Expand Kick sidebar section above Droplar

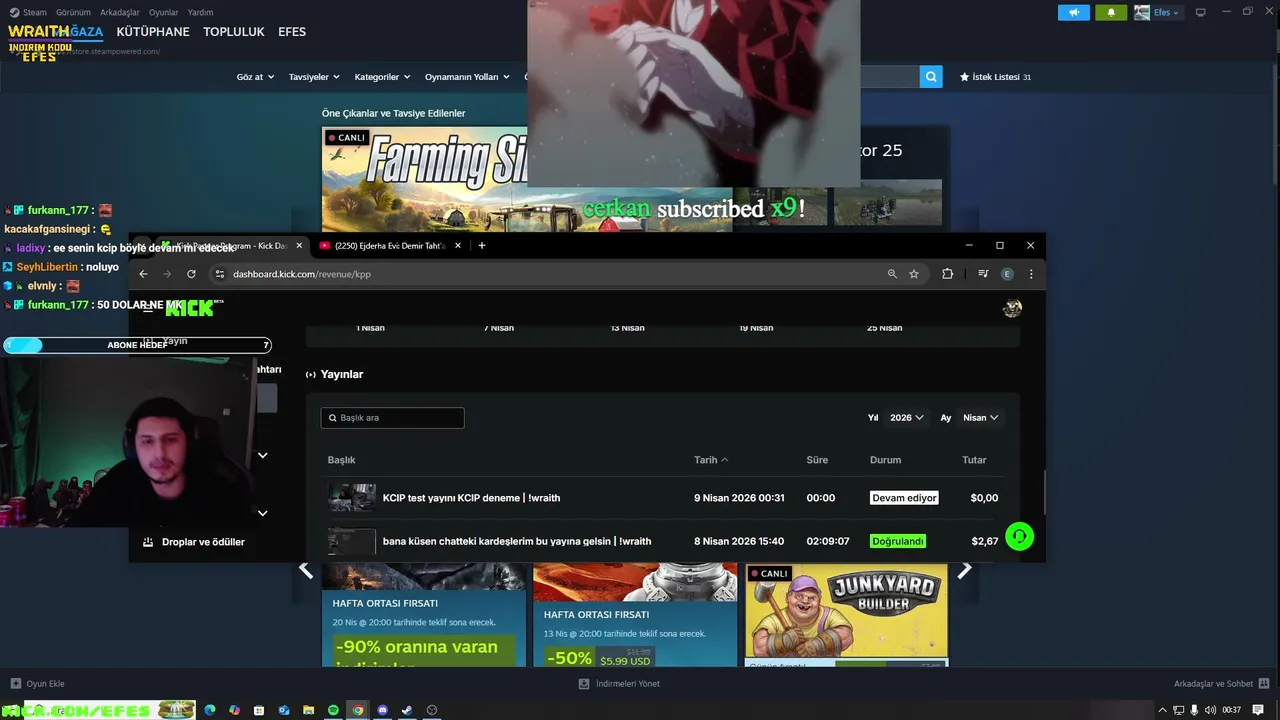[262, 513]
